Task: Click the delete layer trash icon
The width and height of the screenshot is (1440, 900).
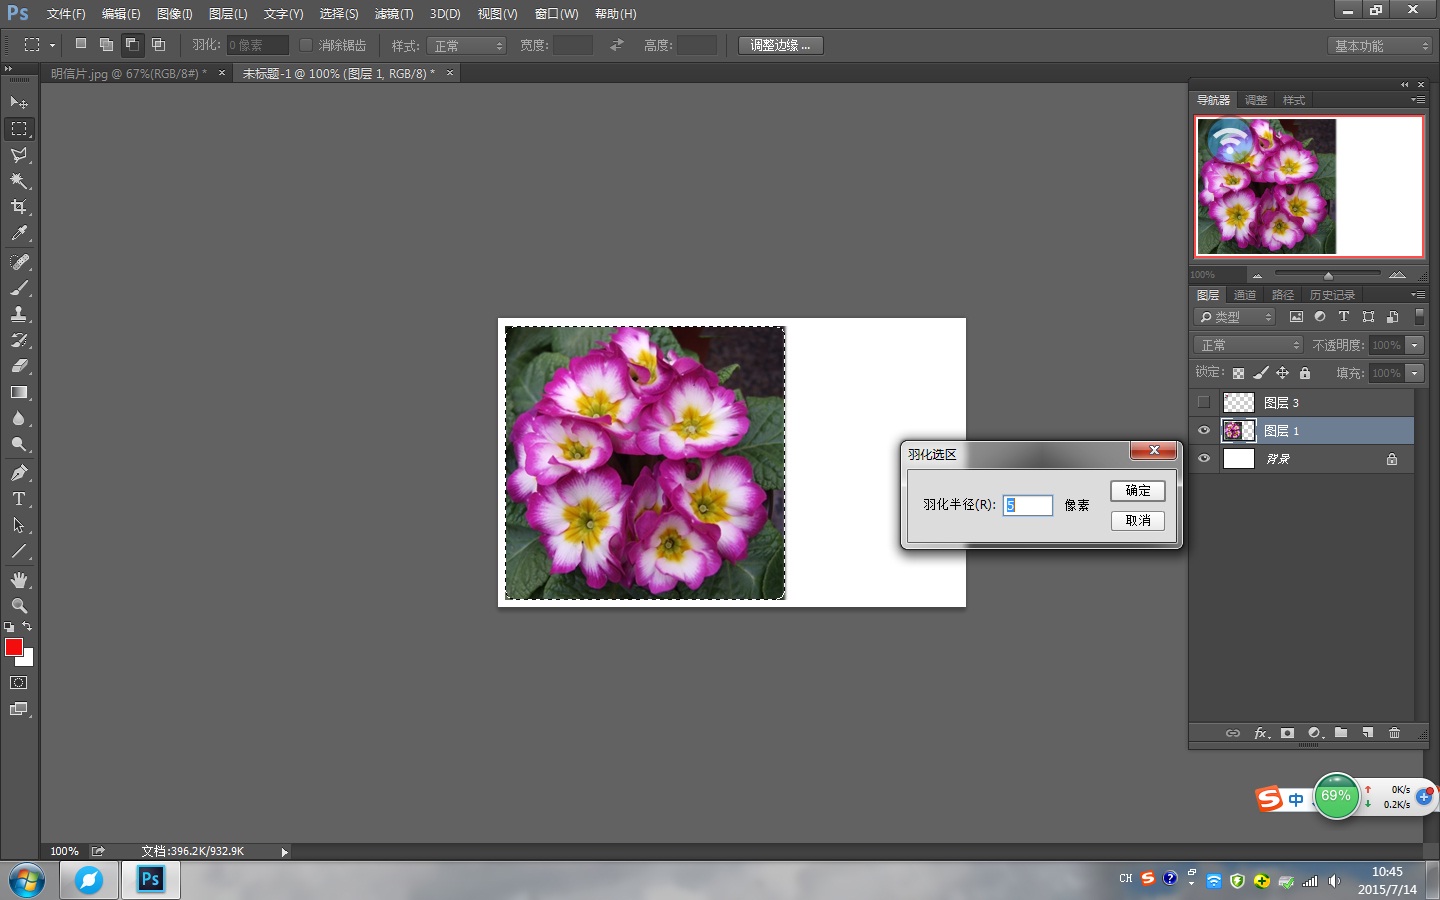Action: 1395,733
